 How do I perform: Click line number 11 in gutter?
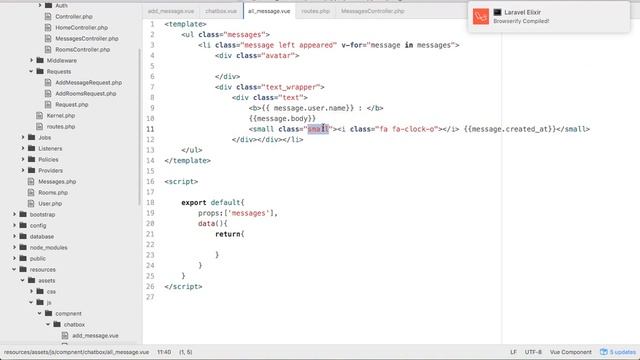[x=150, y=129]
